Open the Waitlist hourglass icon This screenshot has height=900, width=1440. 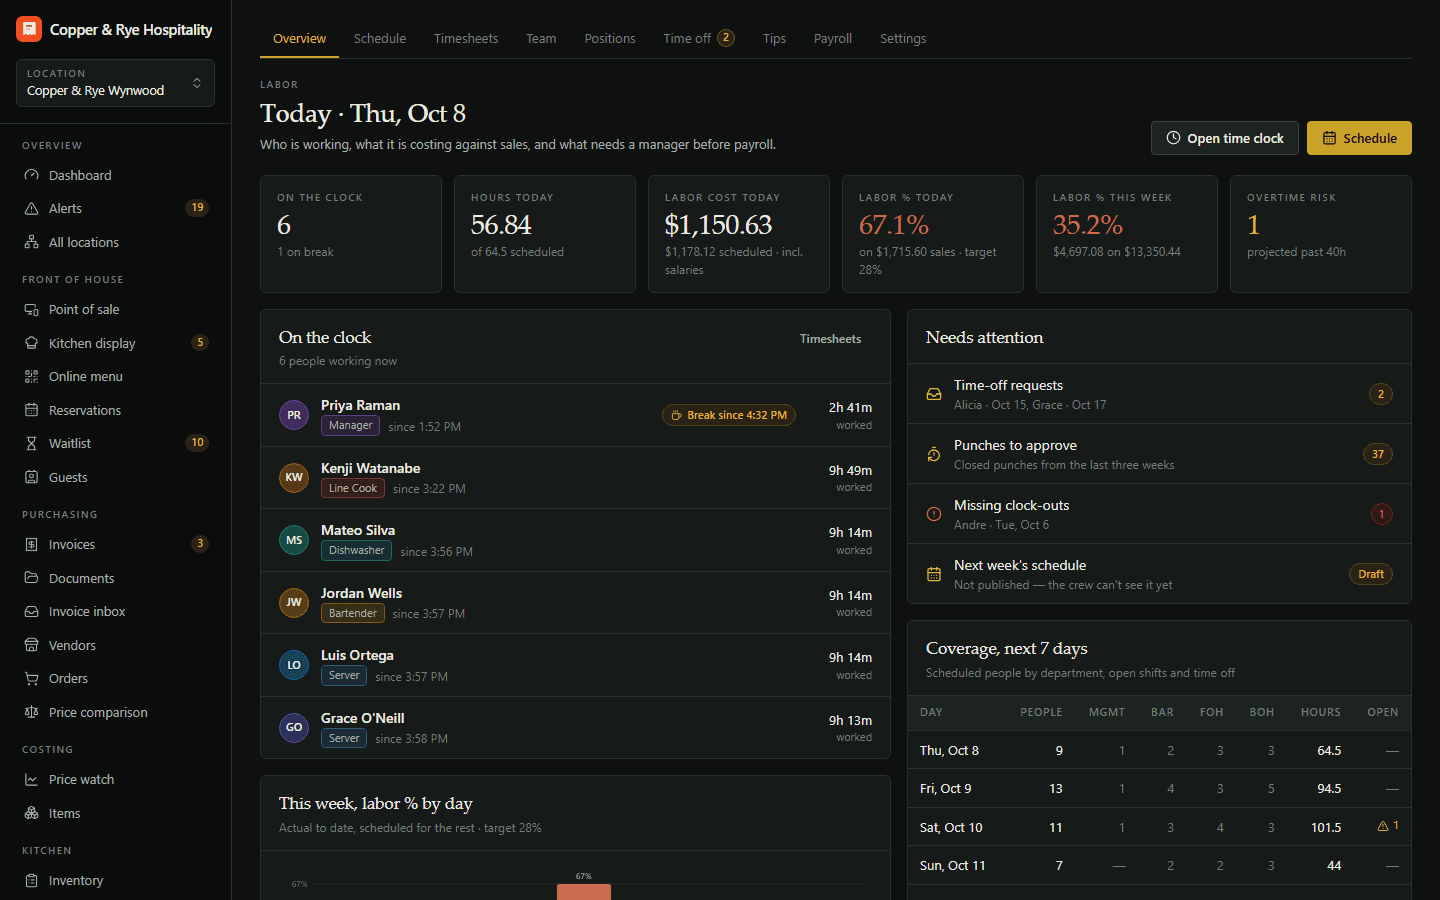[x=31, y=443]
